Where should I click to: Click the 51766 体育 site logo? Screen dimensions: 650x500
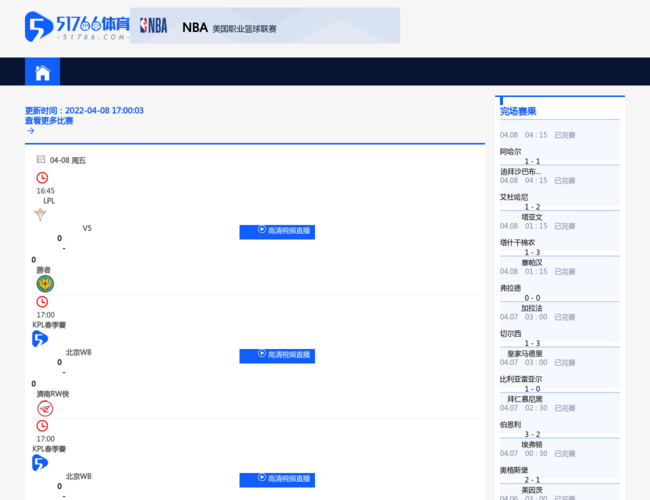tap(77, 26)
